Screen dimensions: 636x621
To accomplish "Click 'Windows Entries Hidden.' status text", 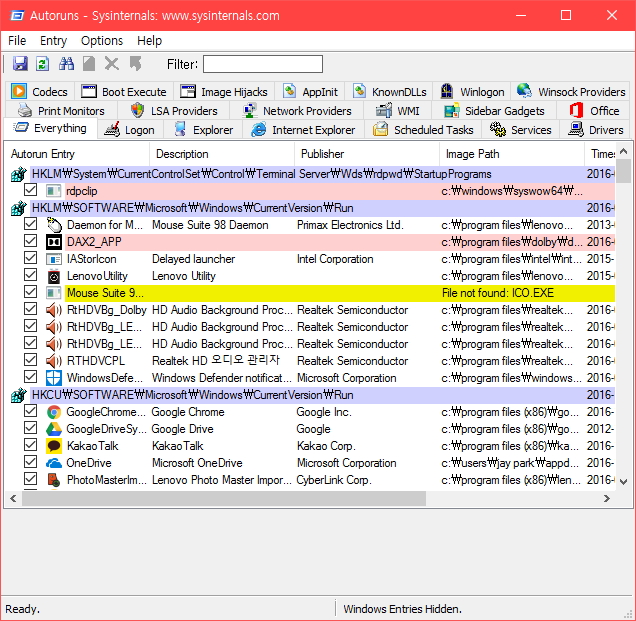I will 402,609.
